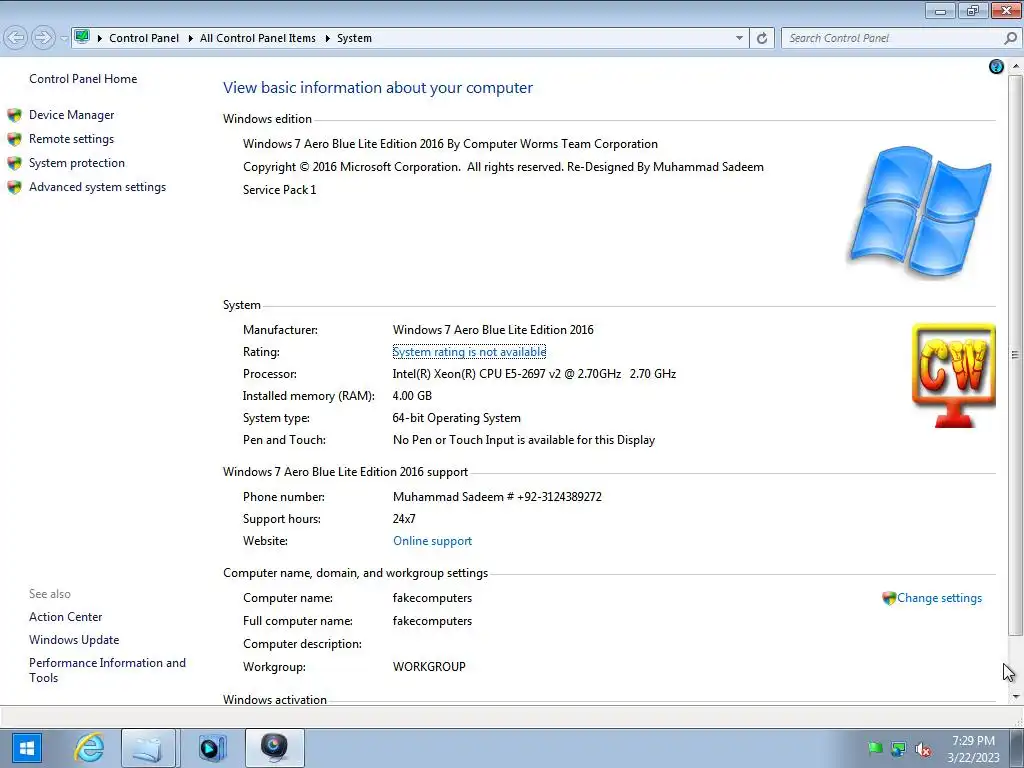1024x768 pixels.
Task: Click the search magnifier icon
Action: (x=1010, y=38)
